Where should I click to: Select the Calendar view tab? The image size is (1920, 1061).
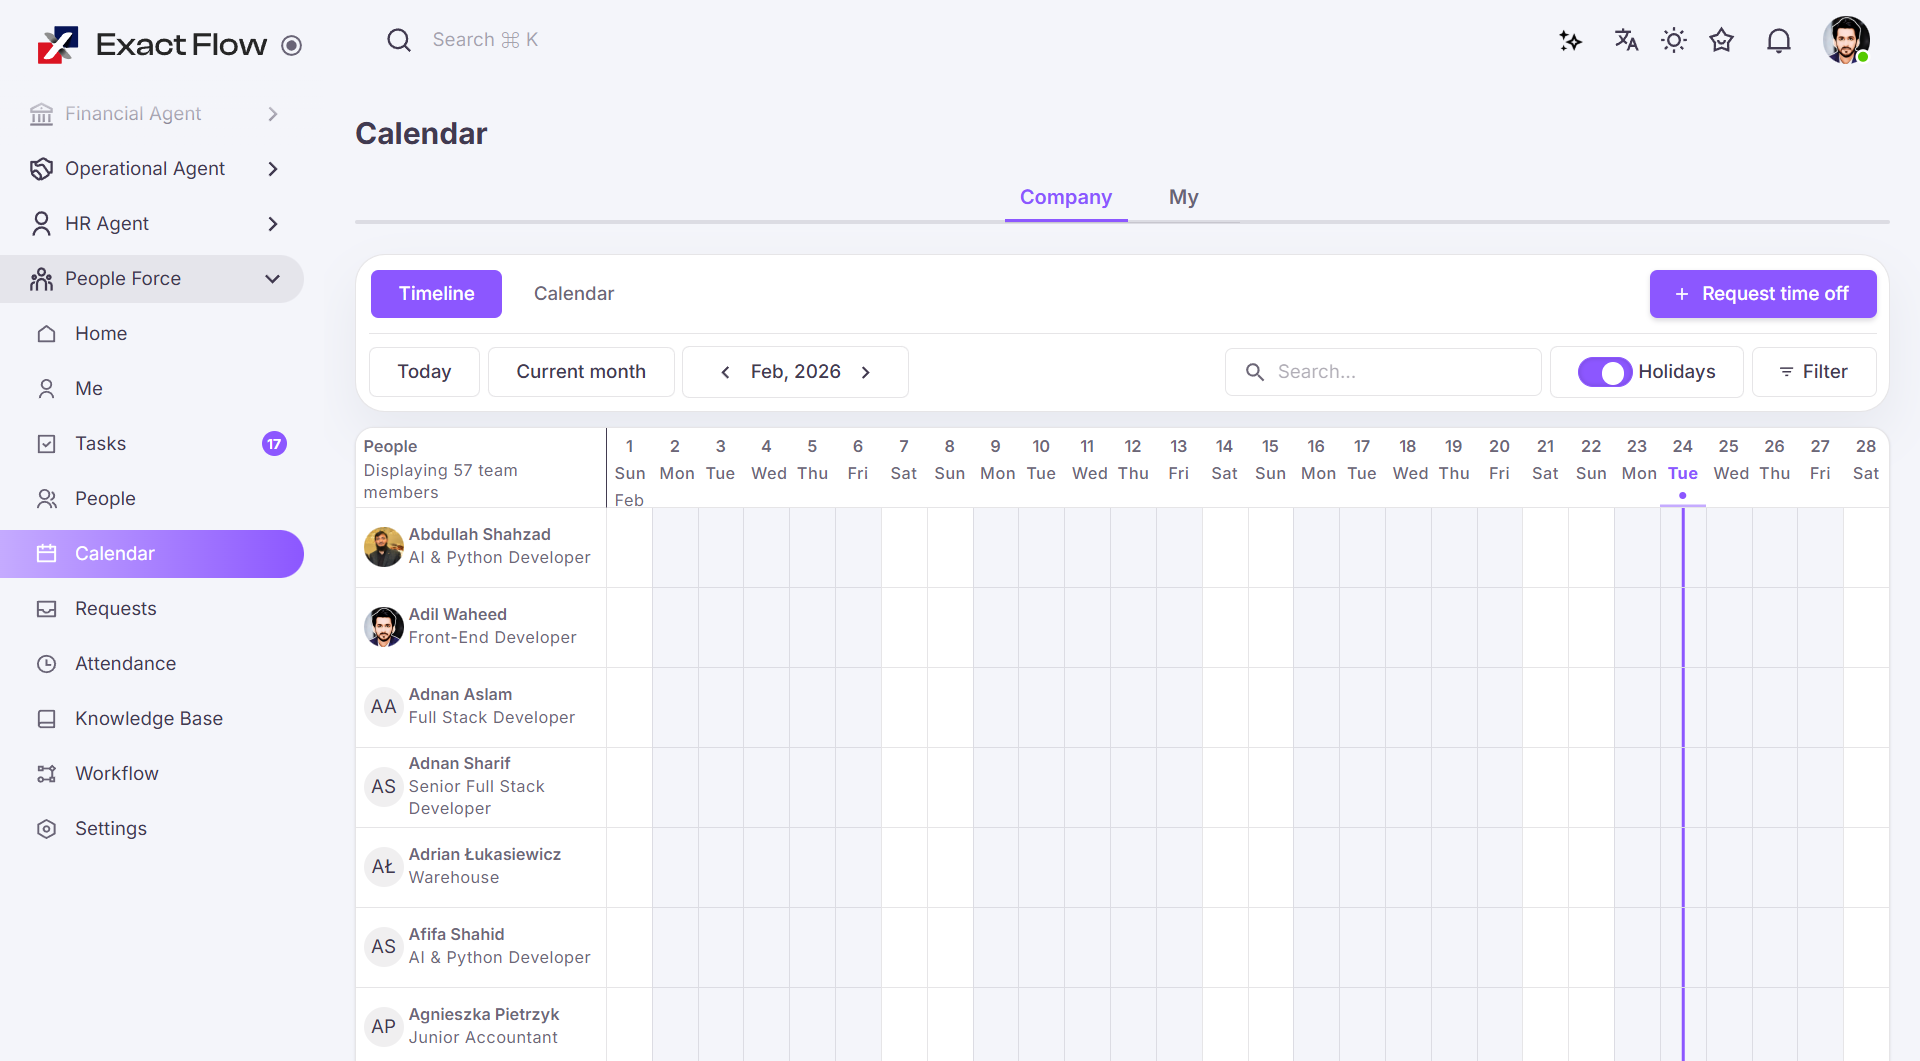point(573,294)
